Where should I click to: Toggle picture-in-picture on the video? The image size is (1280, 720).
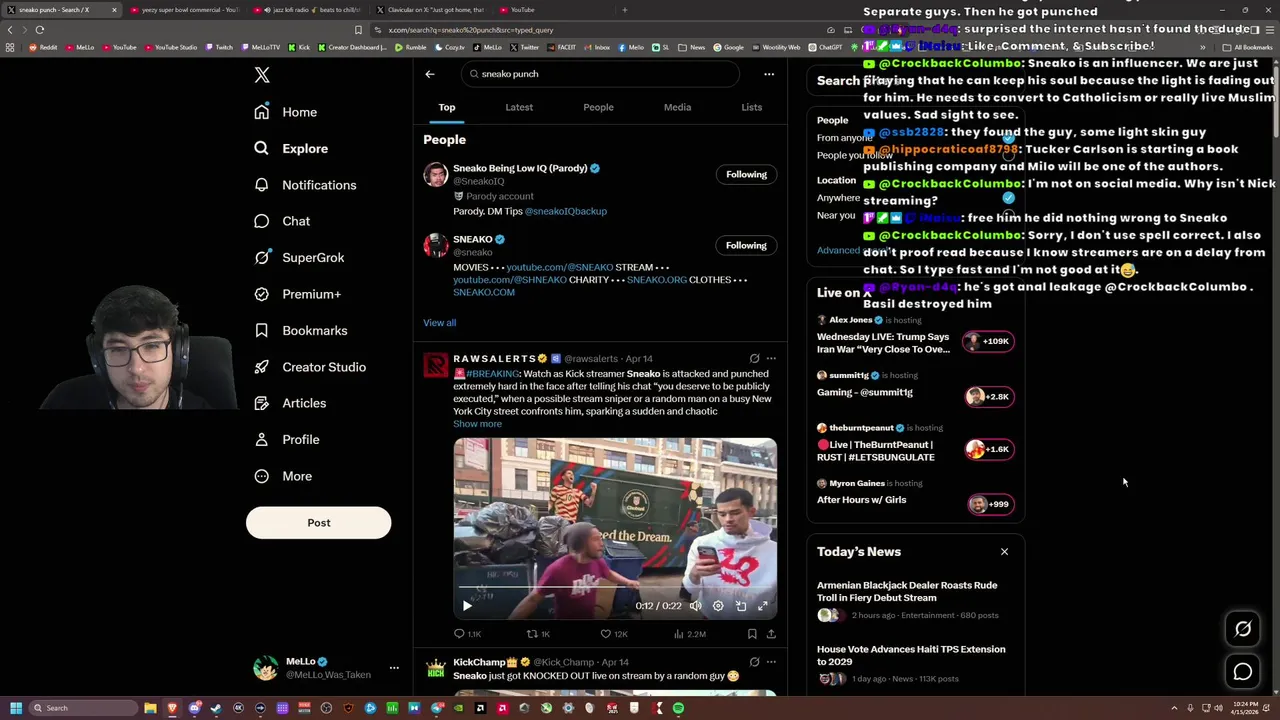pos(741,605)
